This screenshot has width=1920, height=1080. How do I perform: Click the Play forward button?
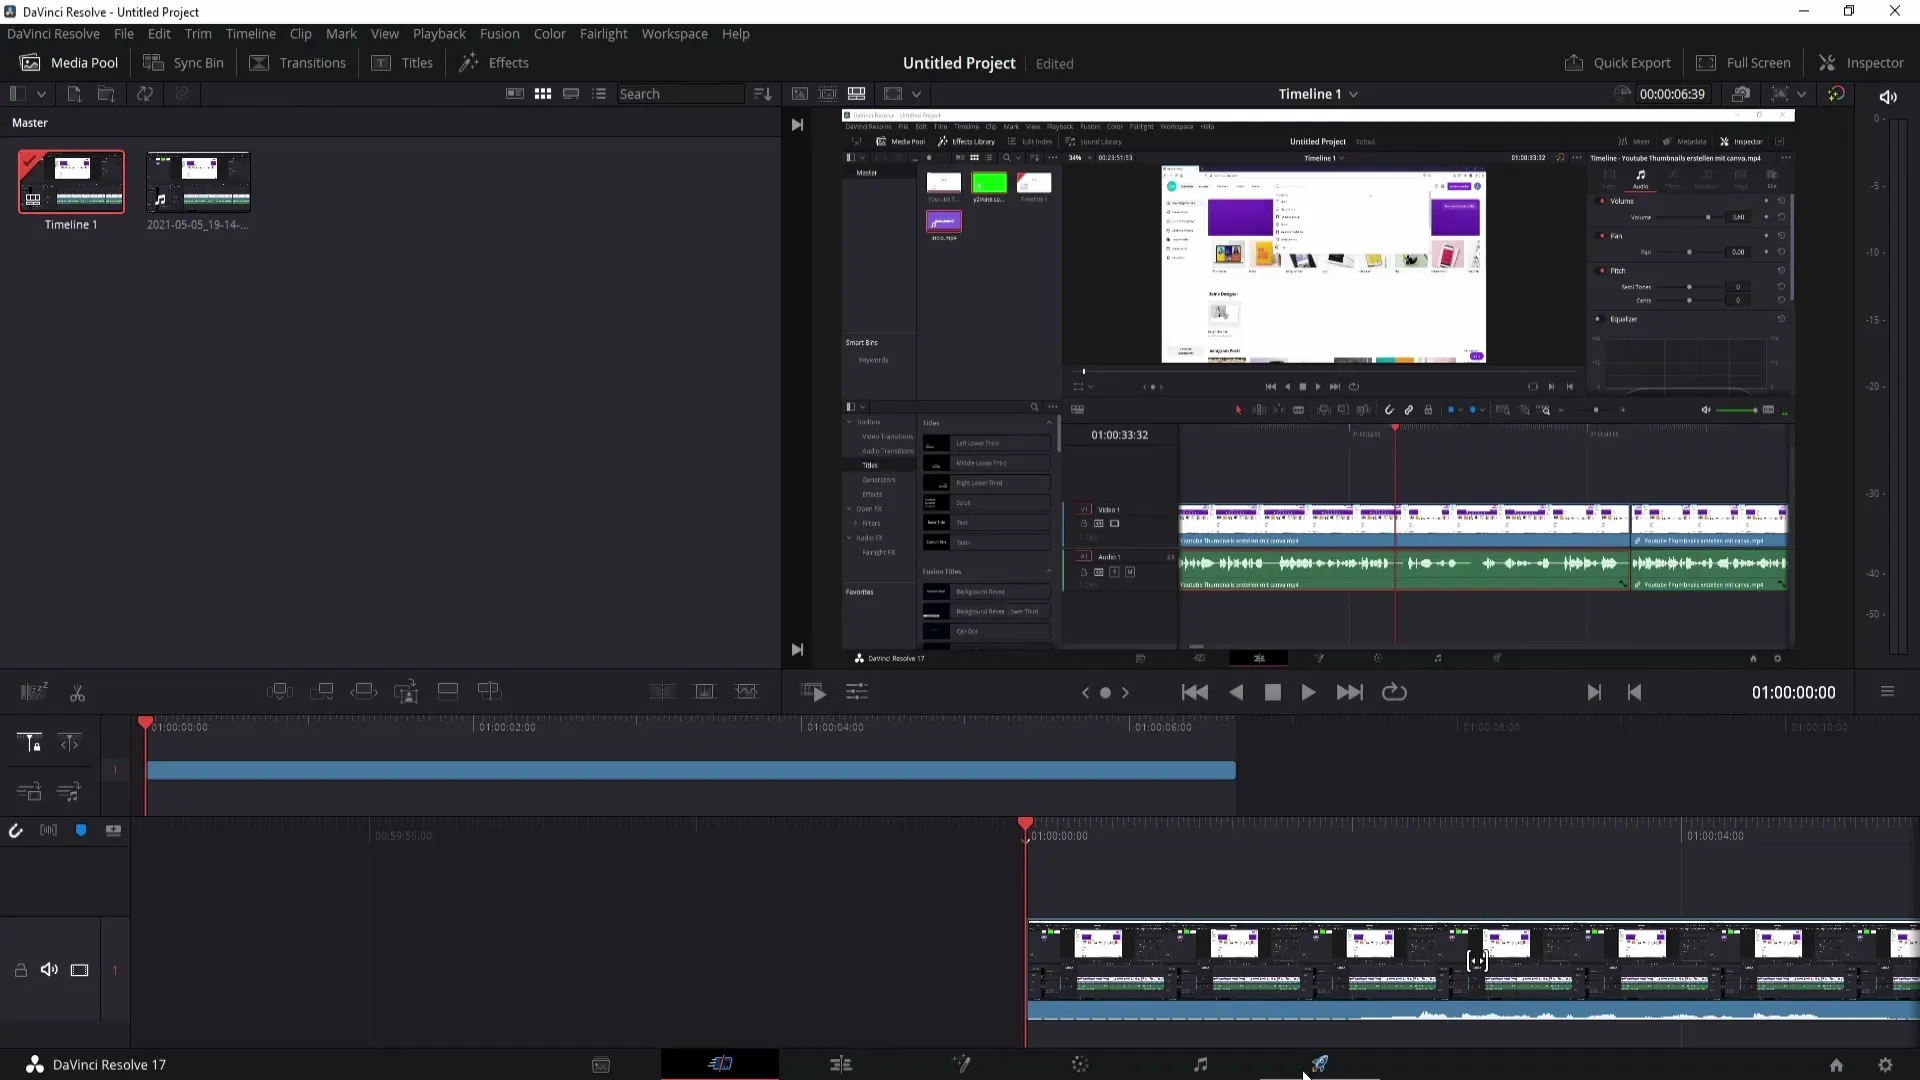pyautogui.click(x=1308, y=692)
